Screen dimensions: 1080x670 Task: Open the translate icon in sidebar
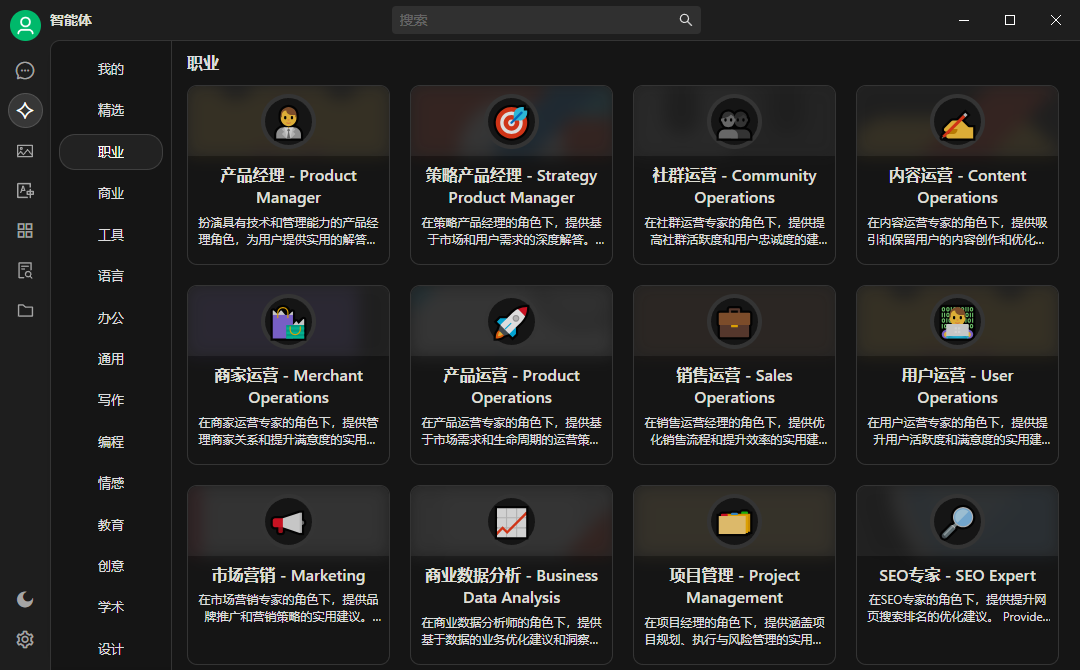pos(25,191)
